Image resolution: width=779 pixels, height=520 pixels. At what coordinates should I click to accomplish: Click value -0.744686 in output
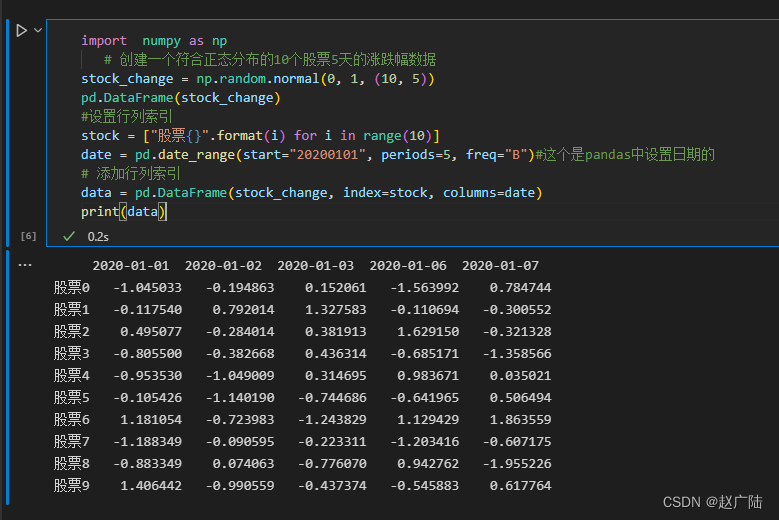coord(332,397)
